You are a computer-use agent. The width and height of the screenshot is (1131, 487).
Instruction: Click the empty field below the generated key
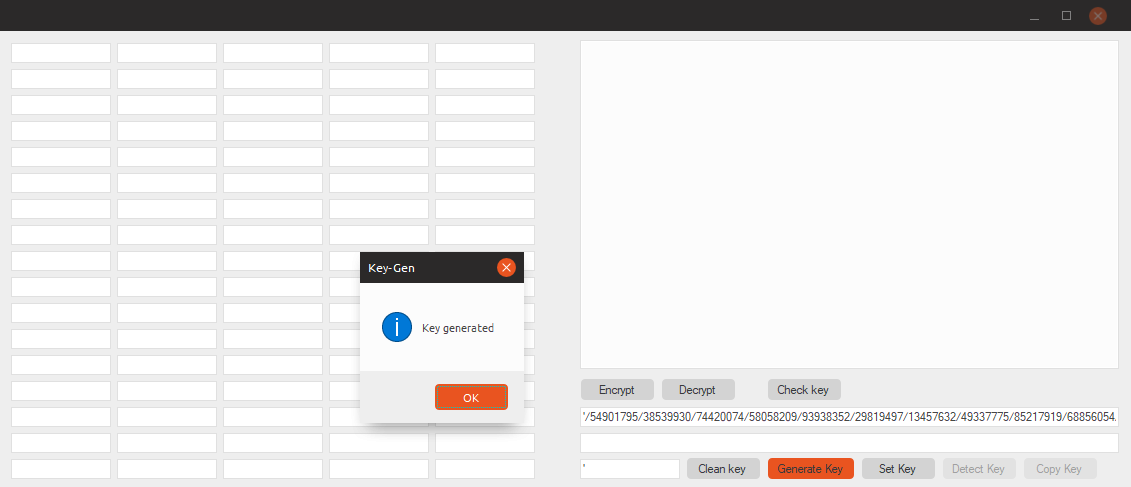coord(848,443)
